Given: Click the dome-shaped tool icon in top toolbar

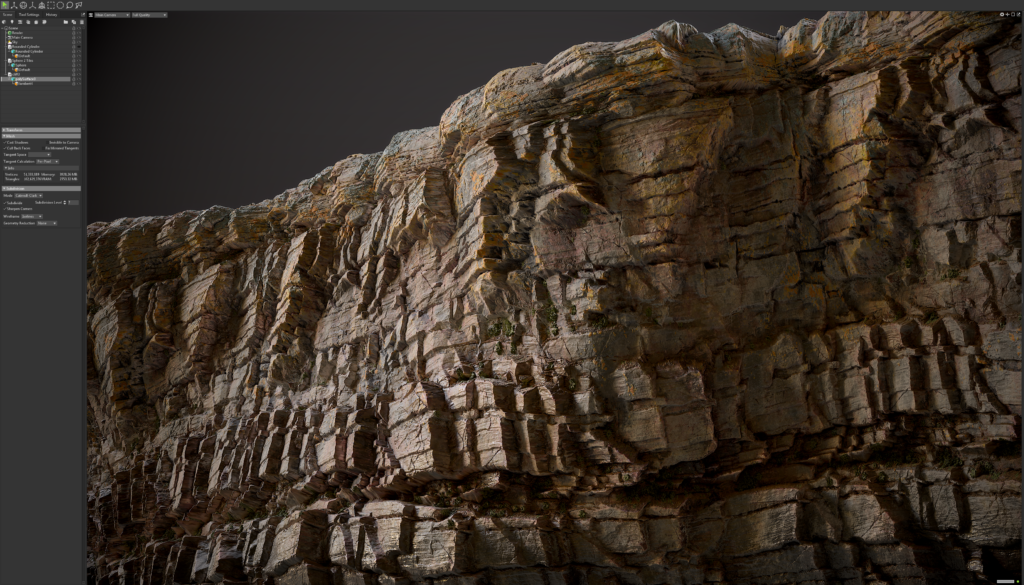Looking at the screenshot, I should coord(42,5).
